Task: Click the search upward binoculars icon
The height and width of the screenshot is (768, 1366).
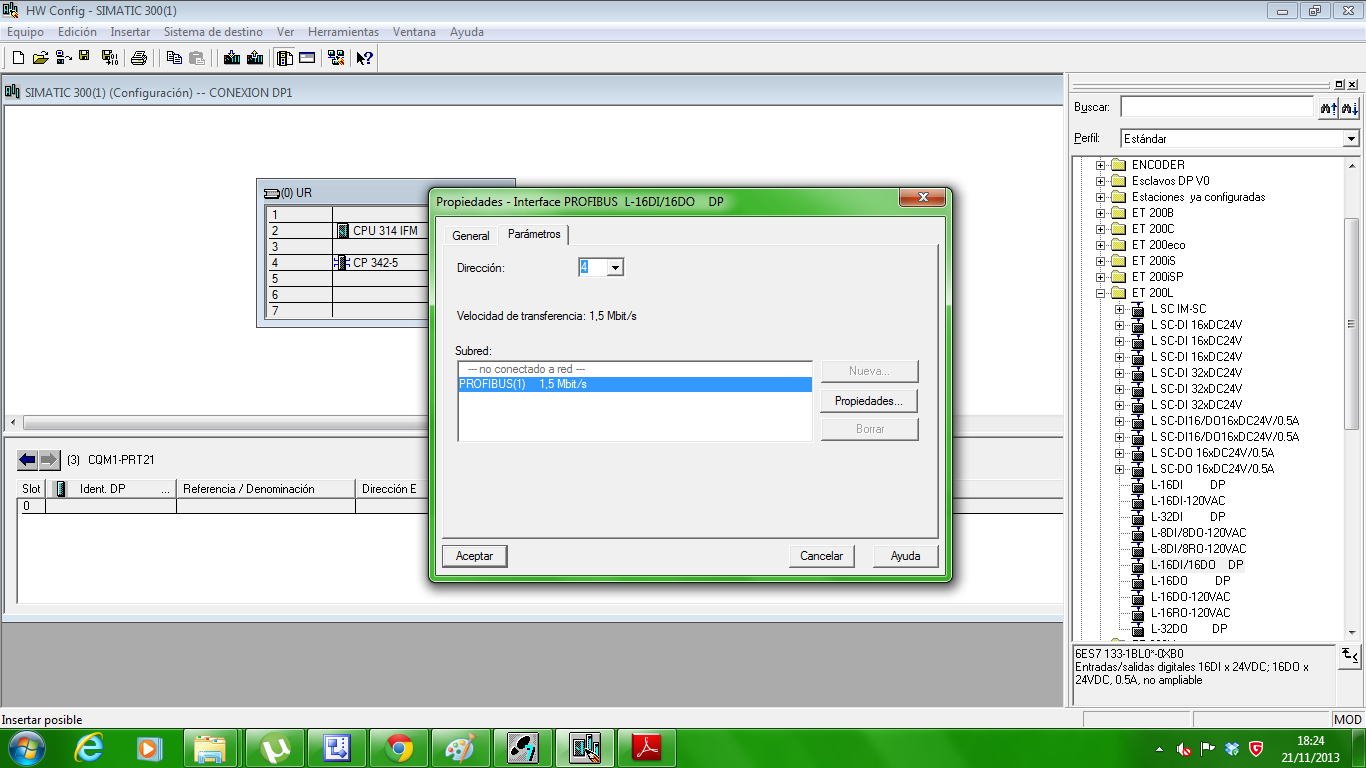Action: click(x=1328, y=107)
